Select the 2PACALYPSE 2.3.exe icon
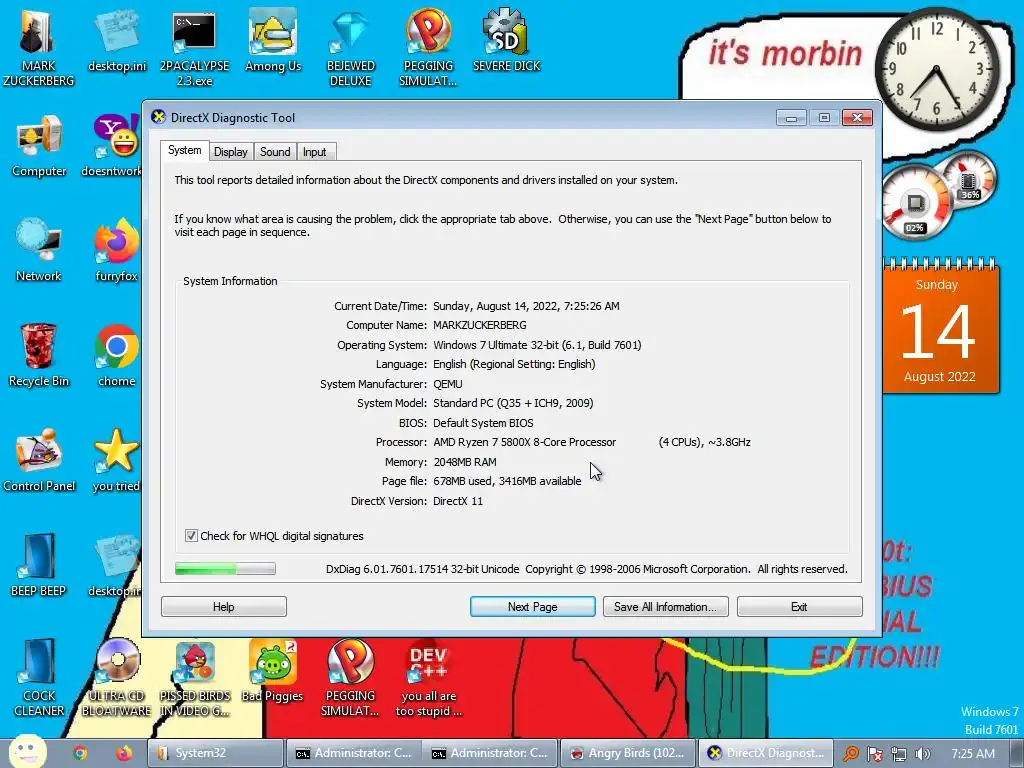 pos(194,49)
